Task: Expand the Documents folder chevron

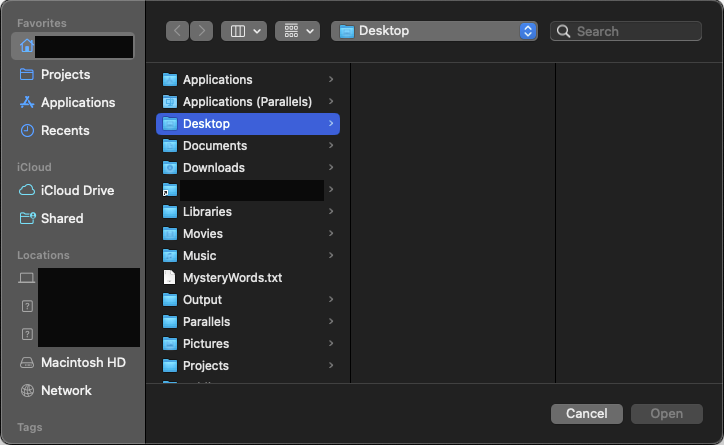Action: pyautogui.click(x=331, y=146)
